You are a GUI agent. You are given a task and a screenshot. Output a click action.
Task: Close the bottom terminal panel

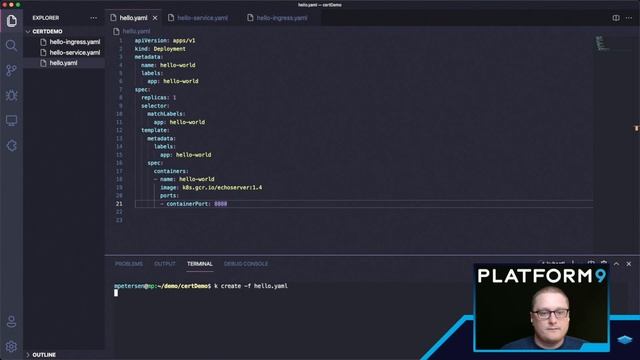(629, 264)
